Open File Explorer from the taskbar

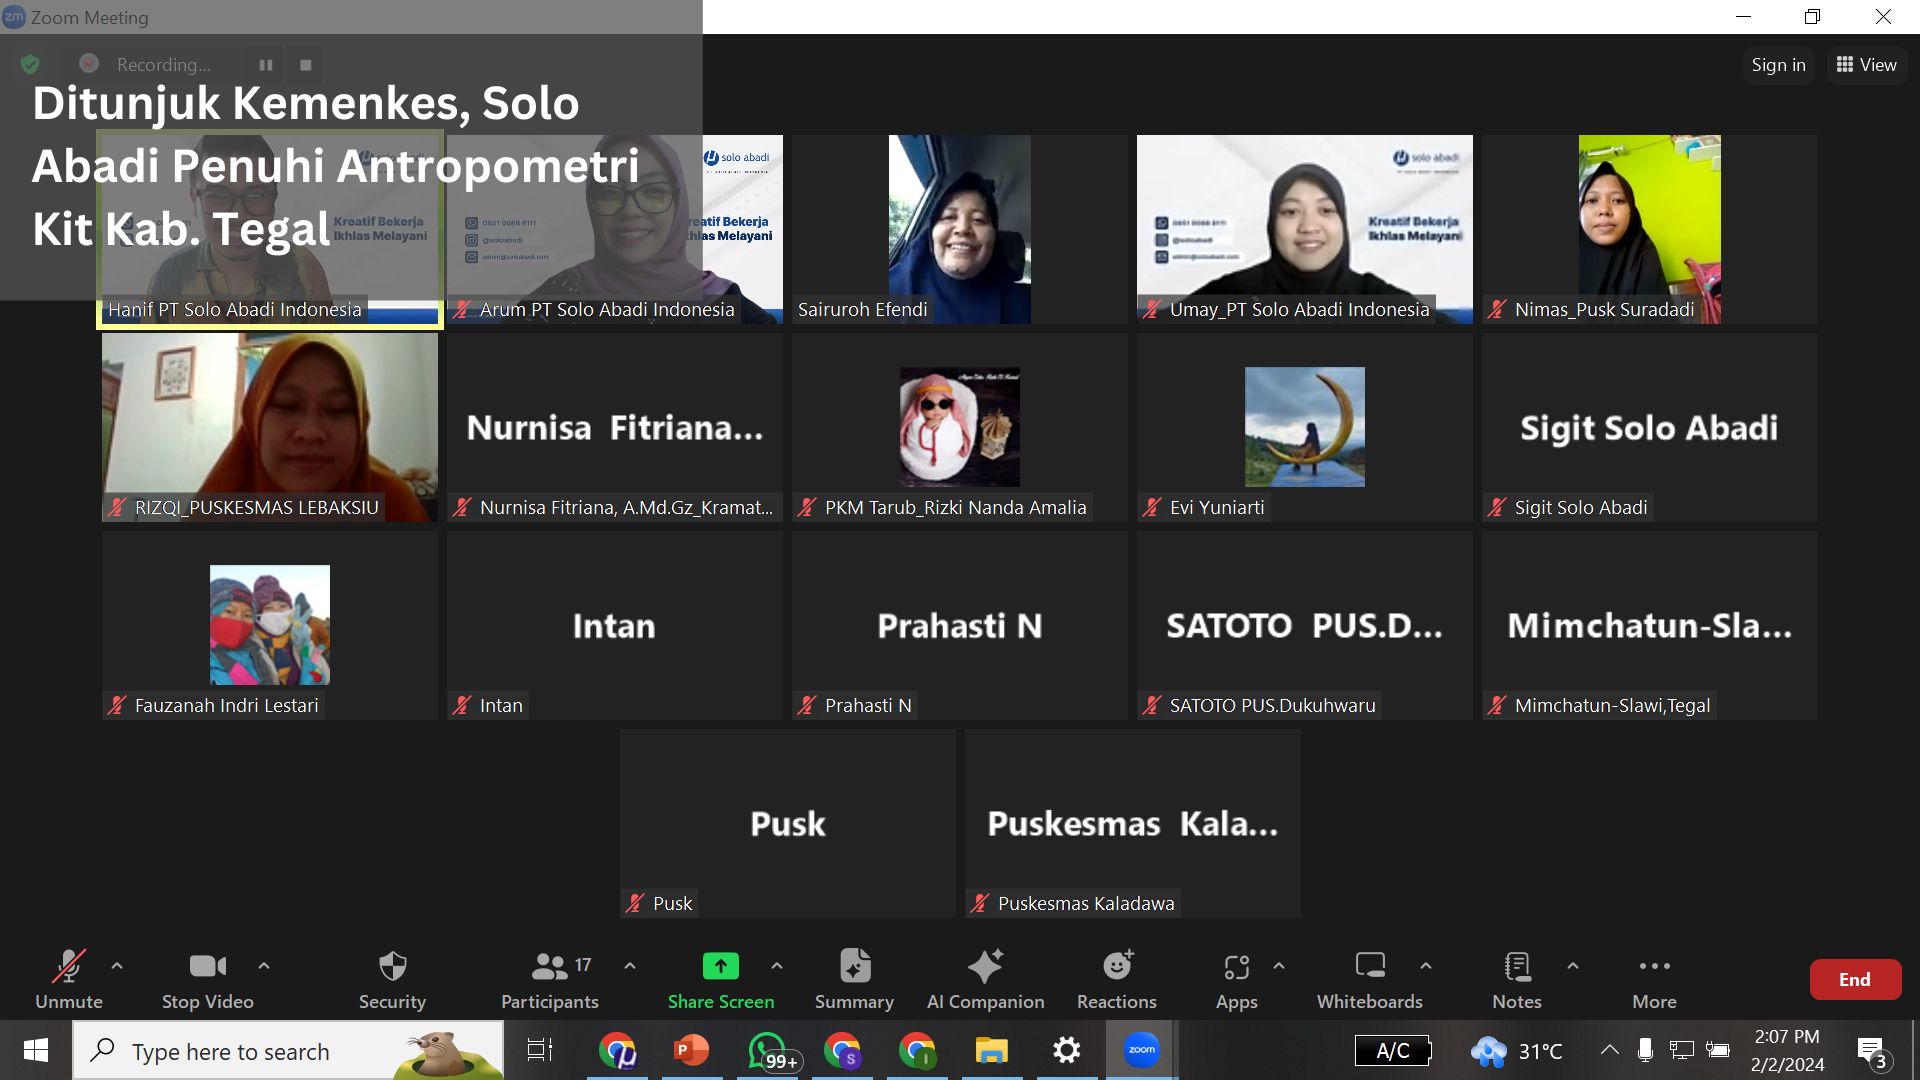[992, 1051]
